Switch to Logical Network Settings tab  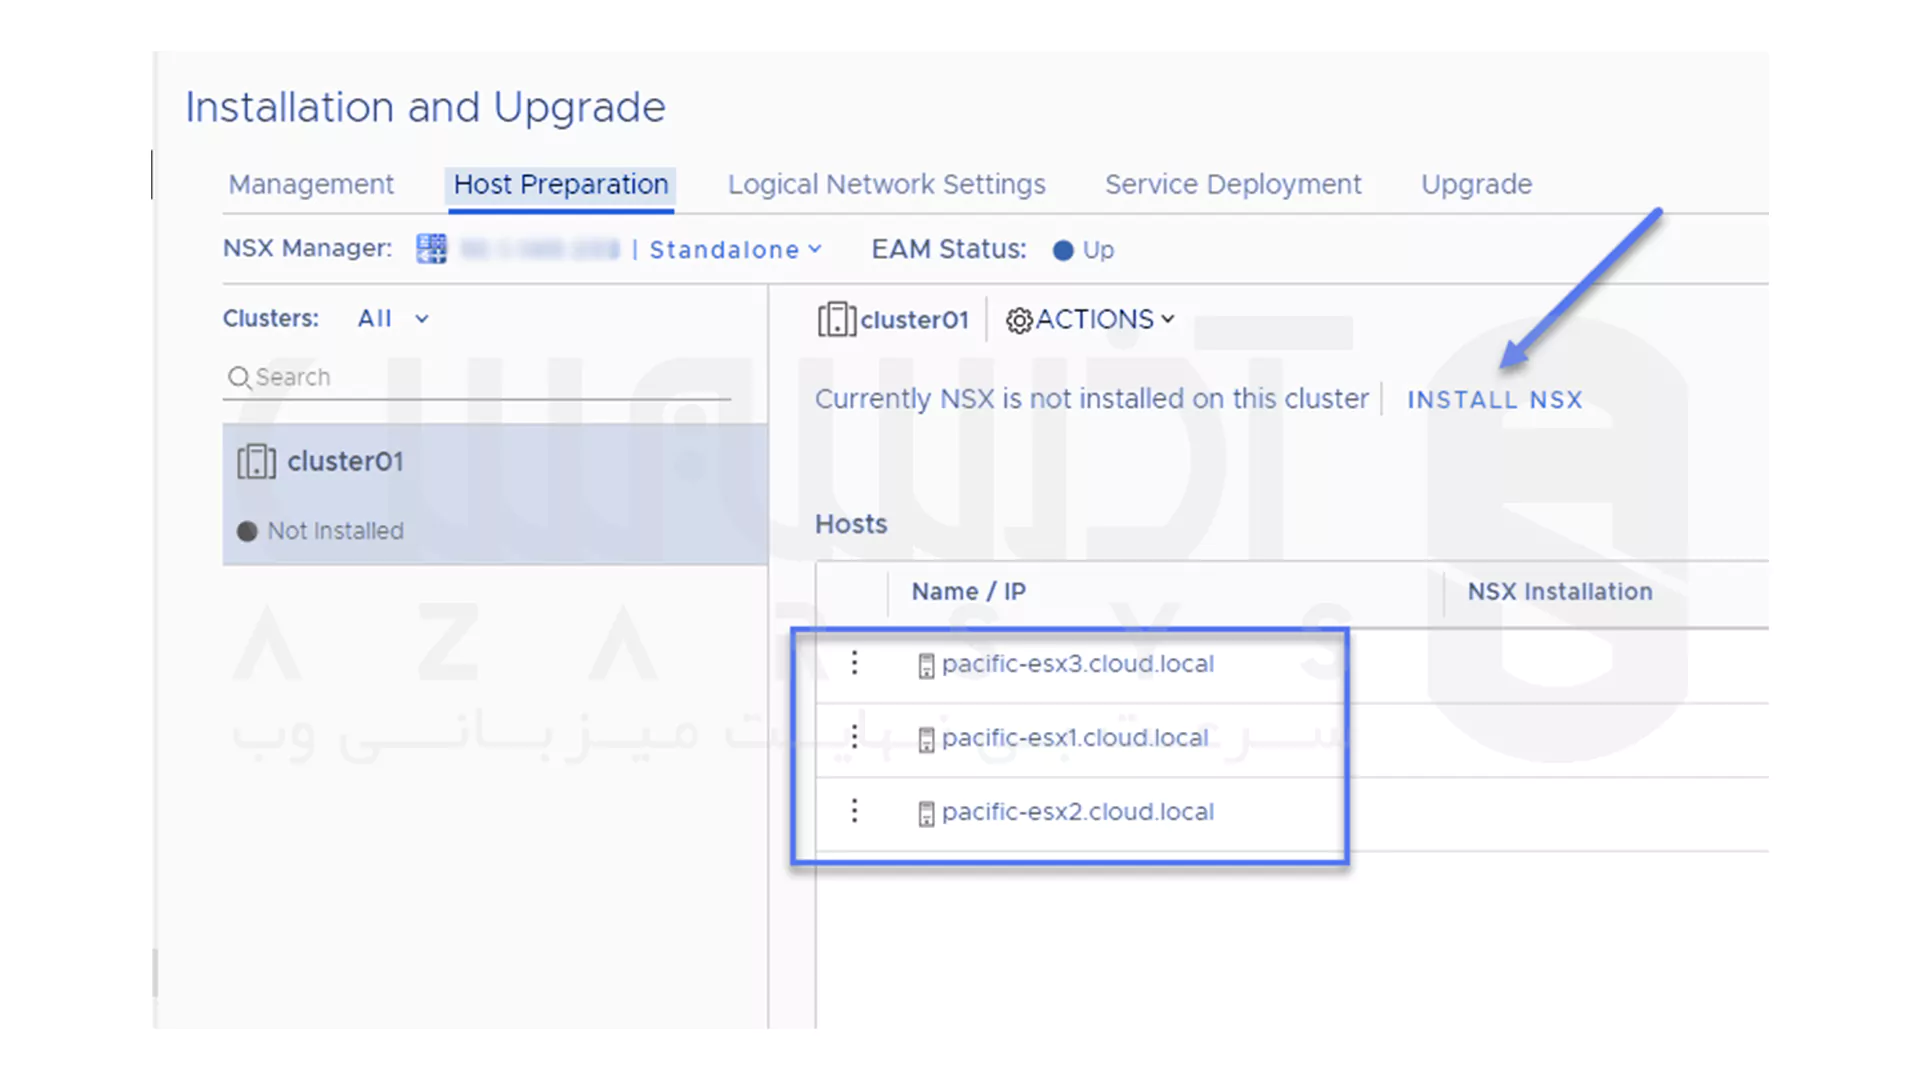pos(886,185)
